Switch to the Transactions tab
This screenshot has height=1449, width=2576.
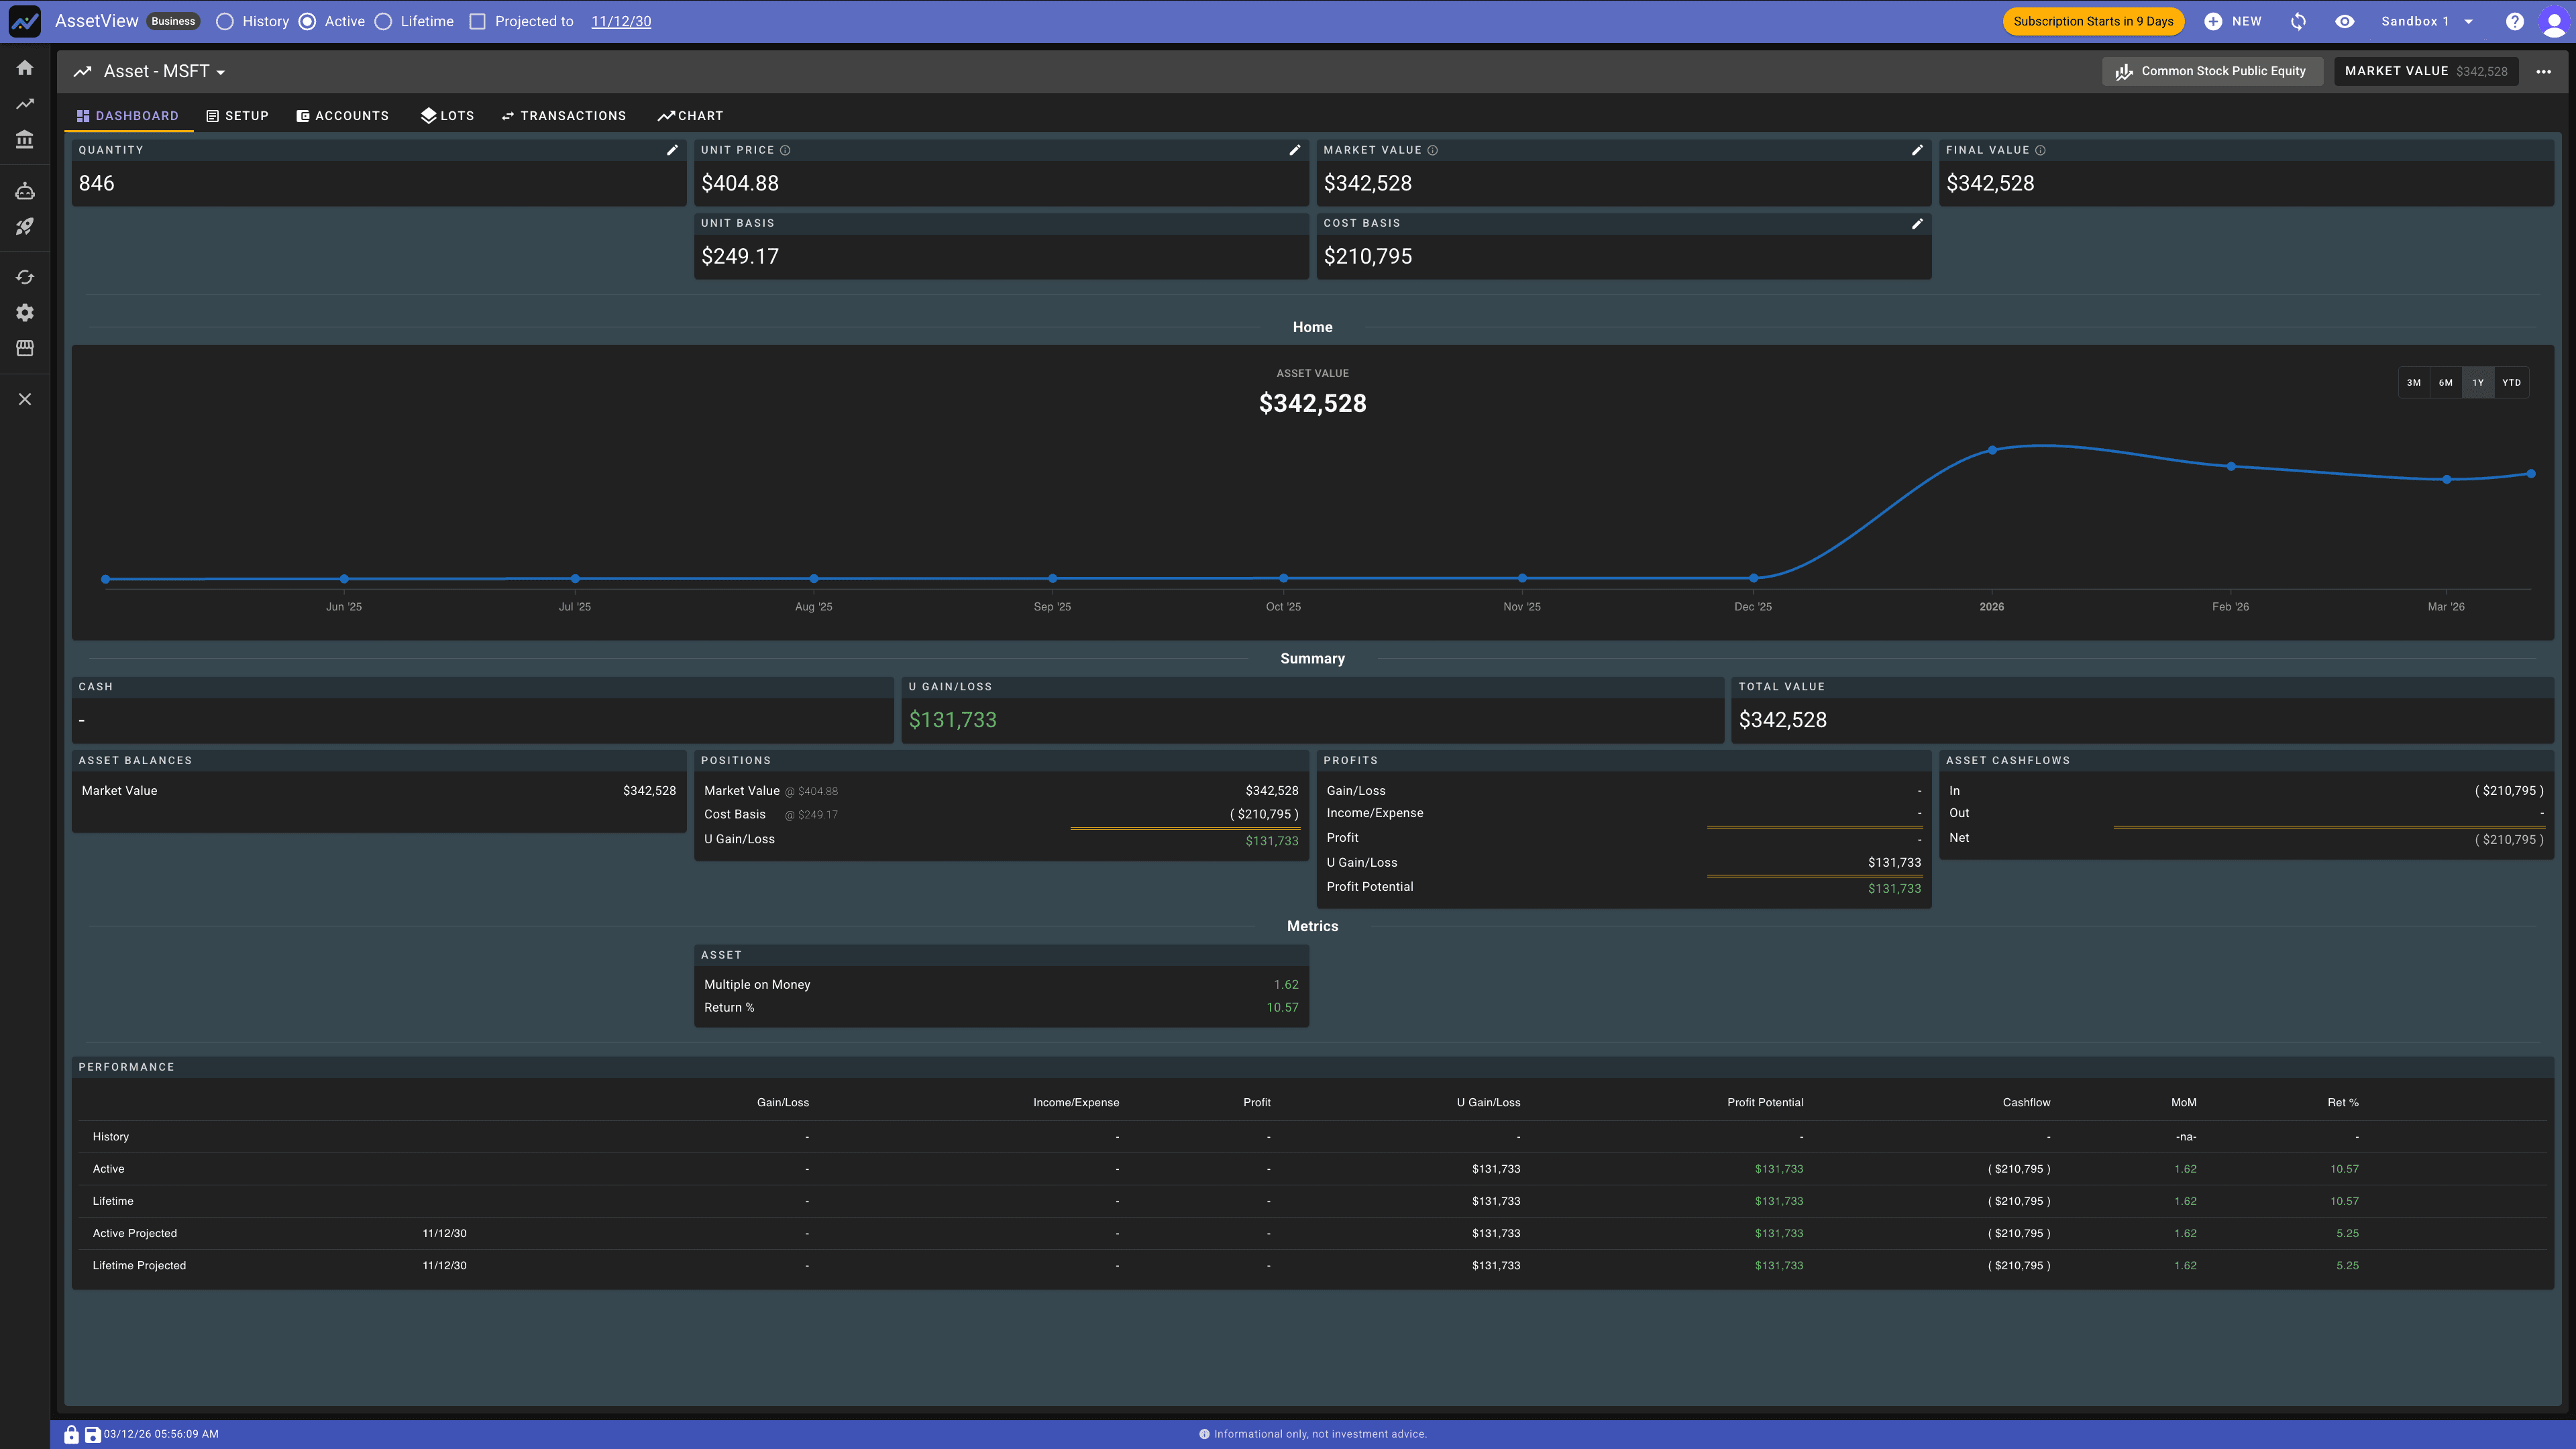pyautogui.click(x=564, y=116)
